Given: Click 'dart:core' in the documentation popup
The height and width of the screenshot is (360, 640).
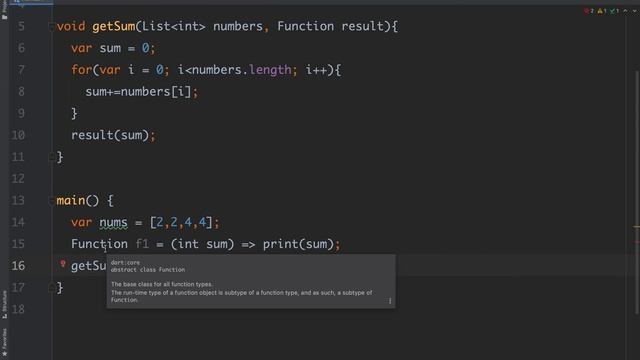Looking at the screenshot, I should 125,262.
